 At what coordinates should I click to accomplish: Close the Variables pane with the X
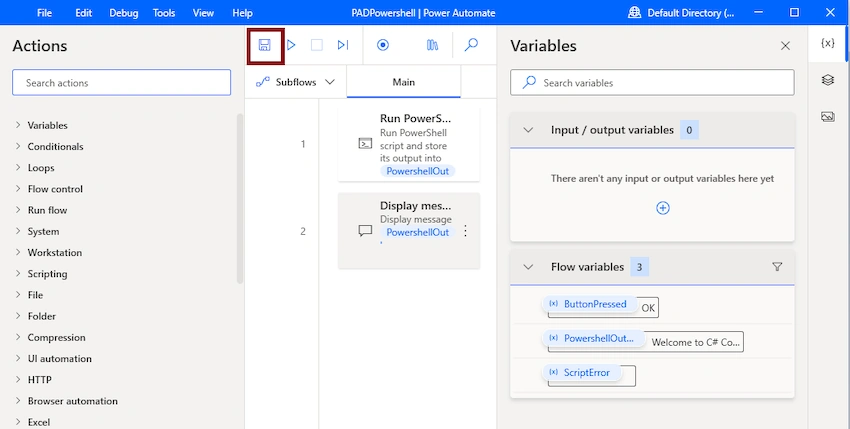pyautogui.click(x=785, y=46)
